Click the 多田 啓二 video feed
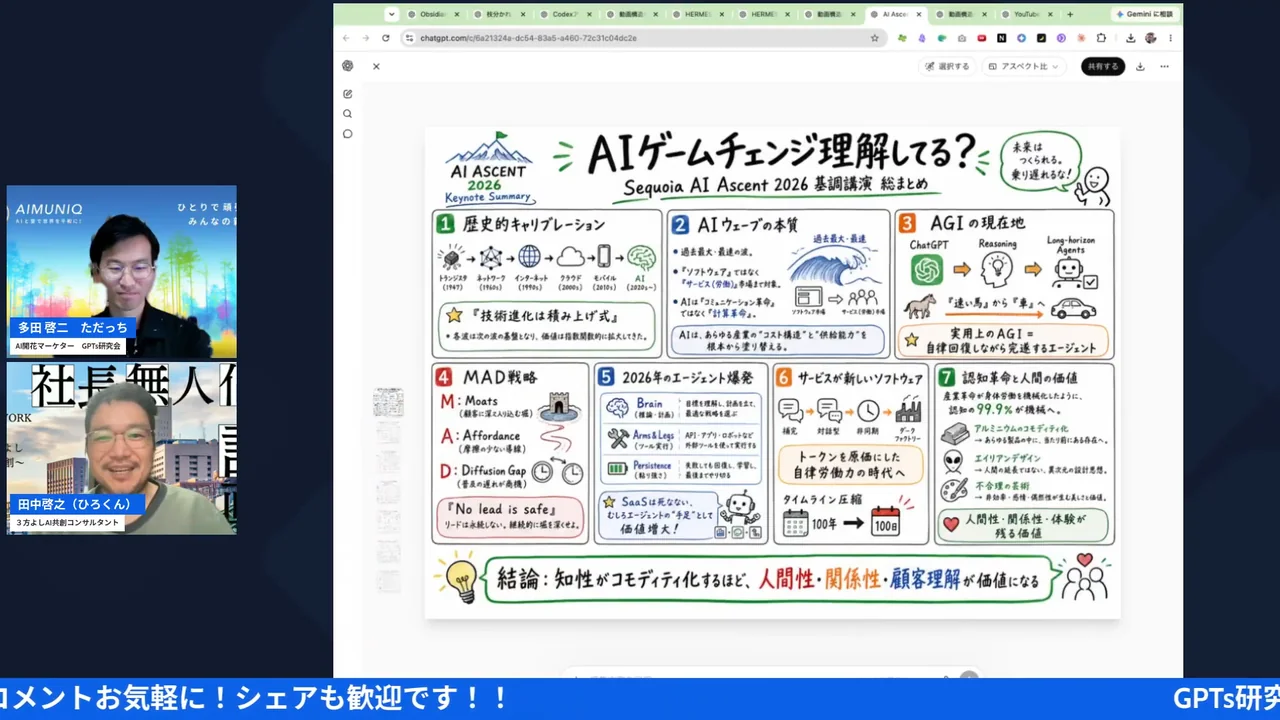Screen dimensions: 1280x720 pos(122,272)
